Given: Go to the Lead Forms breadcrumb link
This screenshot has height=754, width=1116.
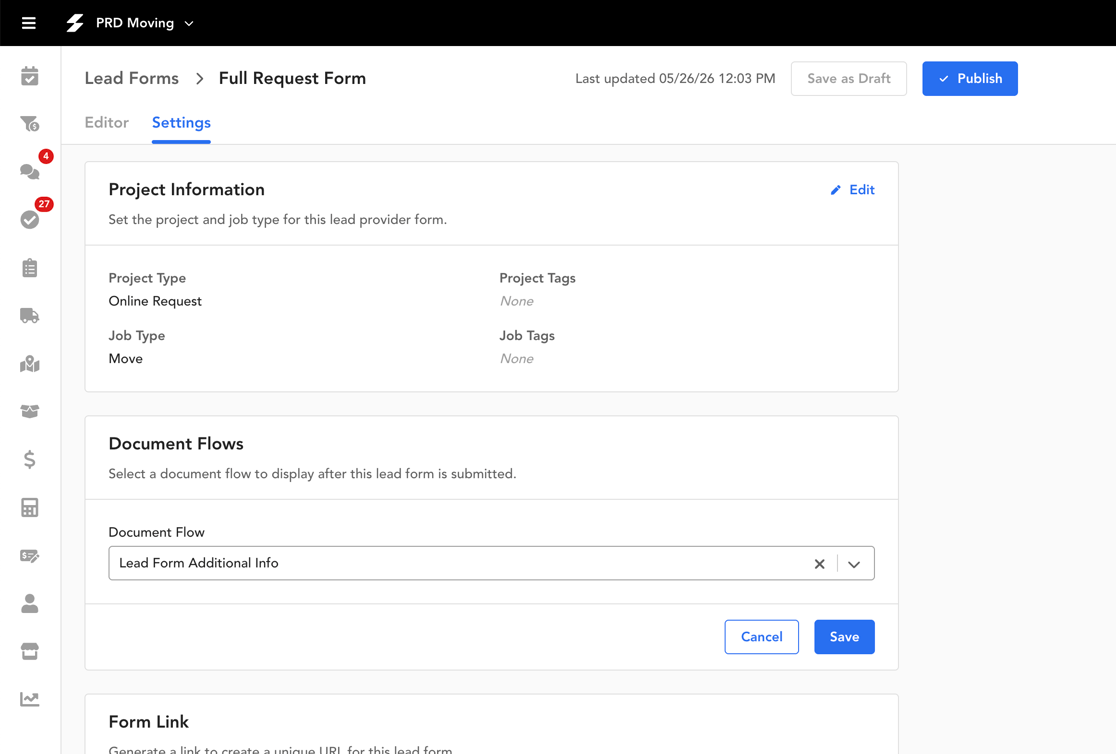Looking at the screenshot, I should (132, 78).
